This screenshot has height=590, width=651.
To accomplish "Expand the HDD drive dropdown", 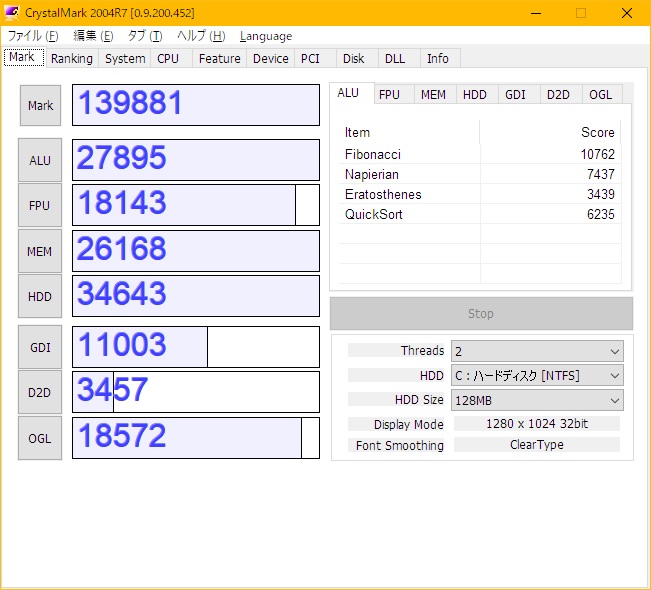I will (x=537, y=376).
